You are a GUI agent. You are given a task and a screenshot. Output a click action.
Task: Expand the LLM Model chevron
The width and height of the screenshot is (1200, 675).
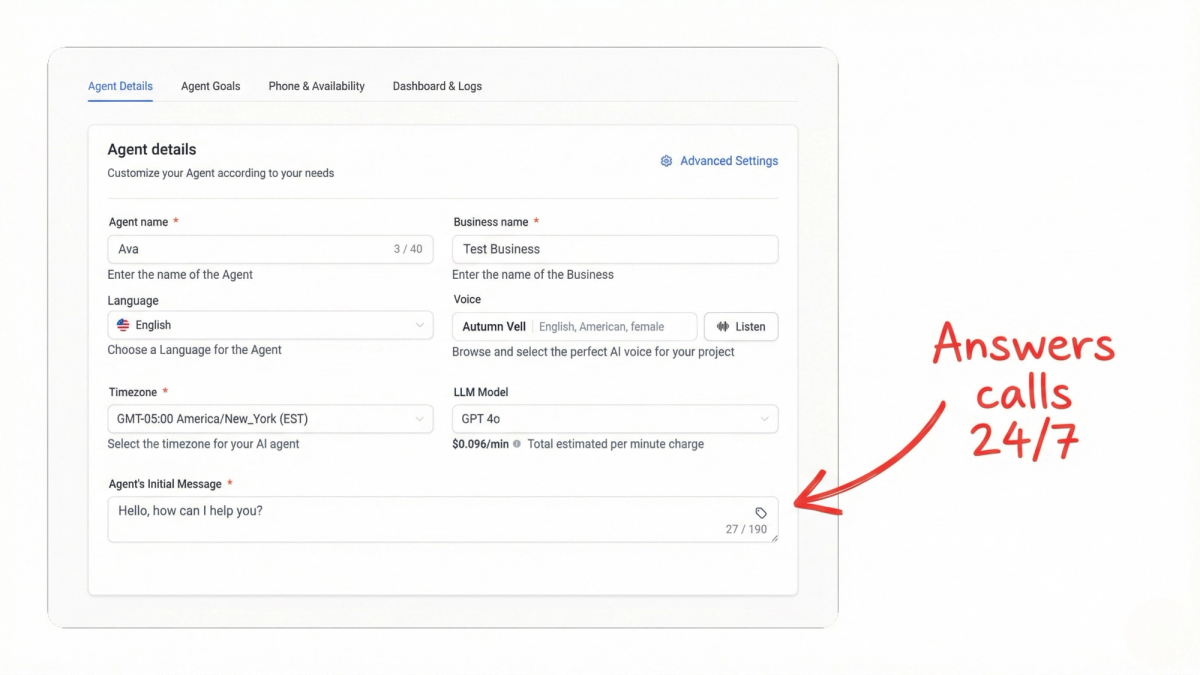(765, 419)
